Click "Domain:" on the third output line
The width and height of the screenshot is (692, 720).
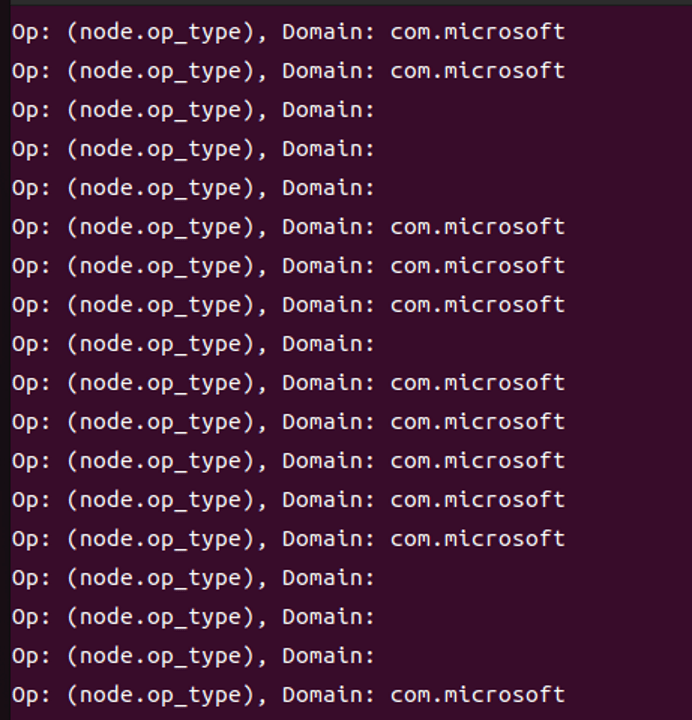(327, 110)
